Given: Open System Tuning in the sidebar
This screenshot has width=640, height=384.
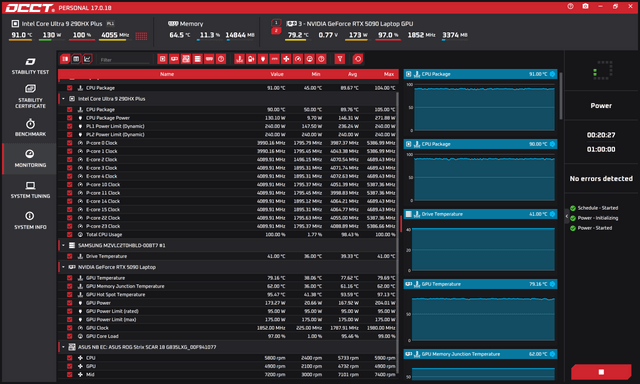Looking at the screenshot, I should (30, 190).
